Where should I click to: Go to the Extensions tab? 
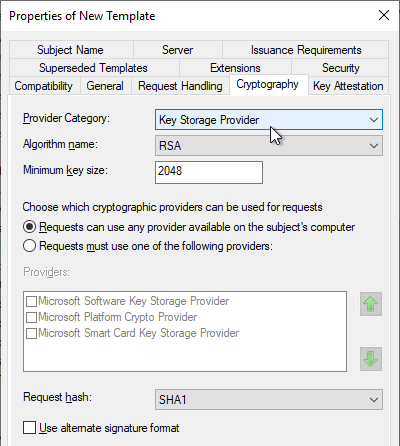click(235, 68)
